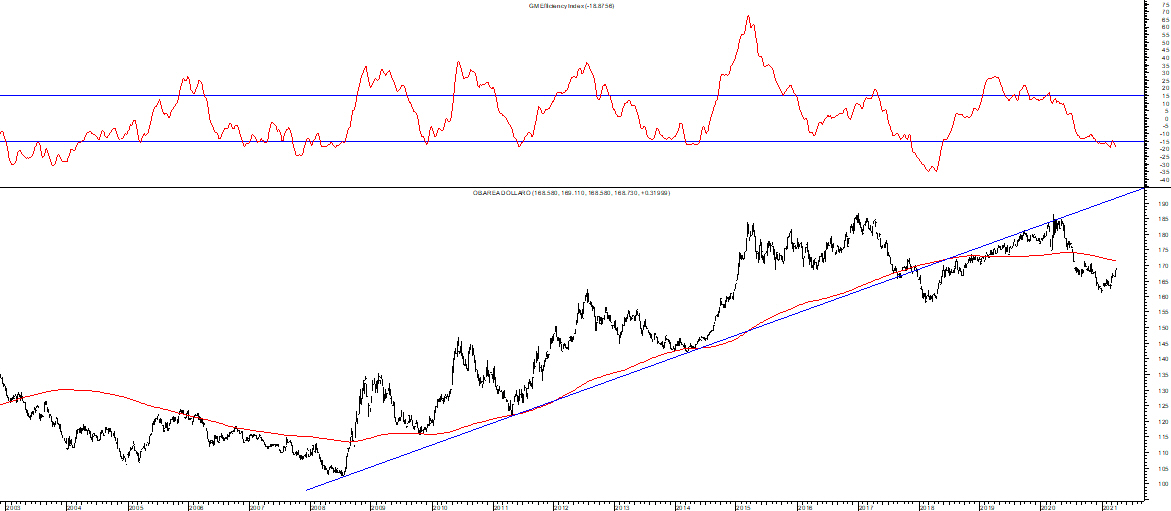Select the 2006 year label on time axis
The width and height of the screenshot is (1171, 511).
[x=196, y=507]
